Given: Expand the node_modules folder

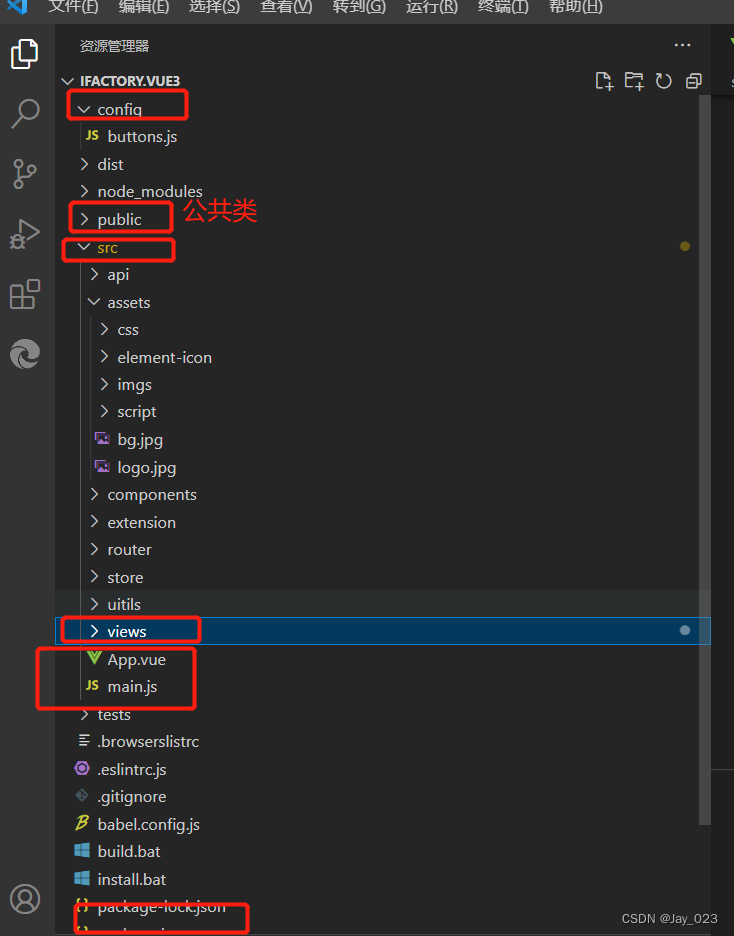Looking at the screenshot, I should [x=149, y=191].
